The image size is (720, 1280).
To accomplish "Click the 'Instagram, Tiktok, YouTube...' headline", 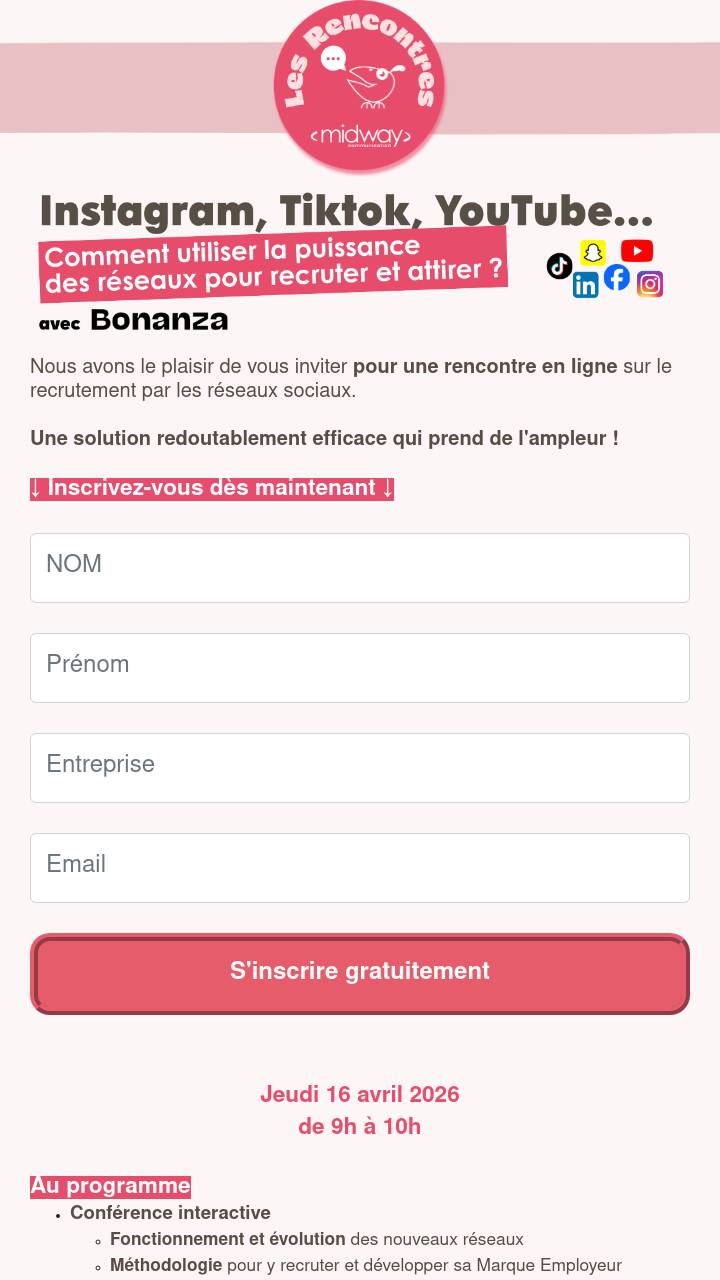I will pyautogui.click(x=346, y=211).
